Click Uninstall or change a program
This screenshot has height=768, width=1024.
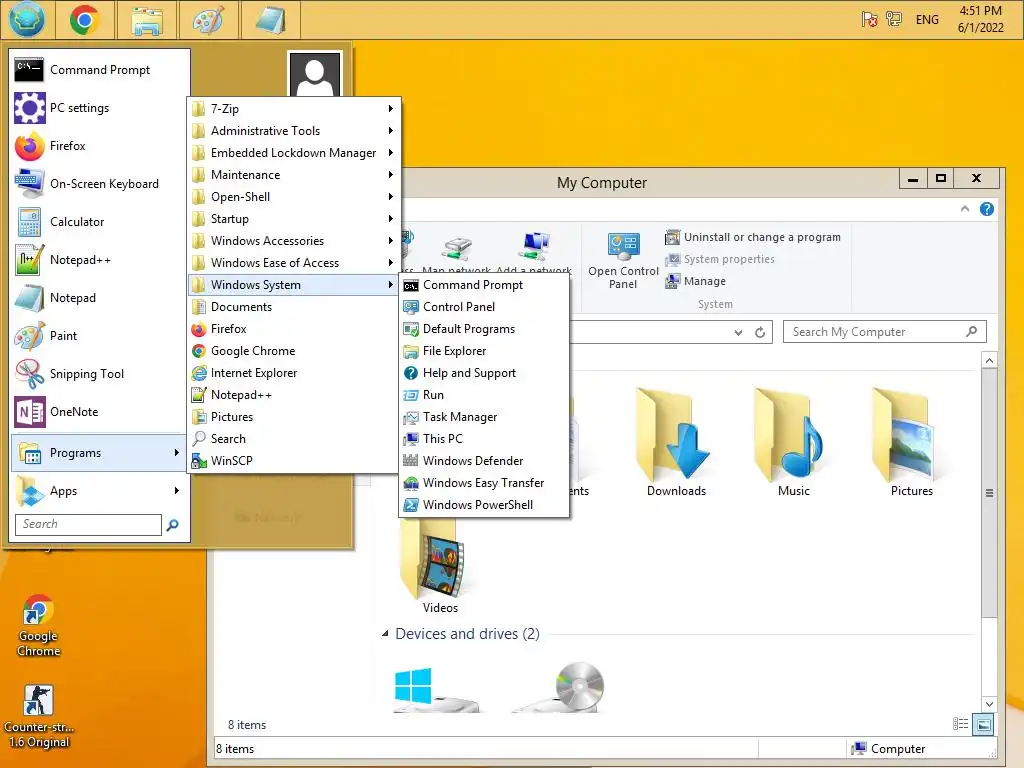pyautogui.click(x=753, y=237)
